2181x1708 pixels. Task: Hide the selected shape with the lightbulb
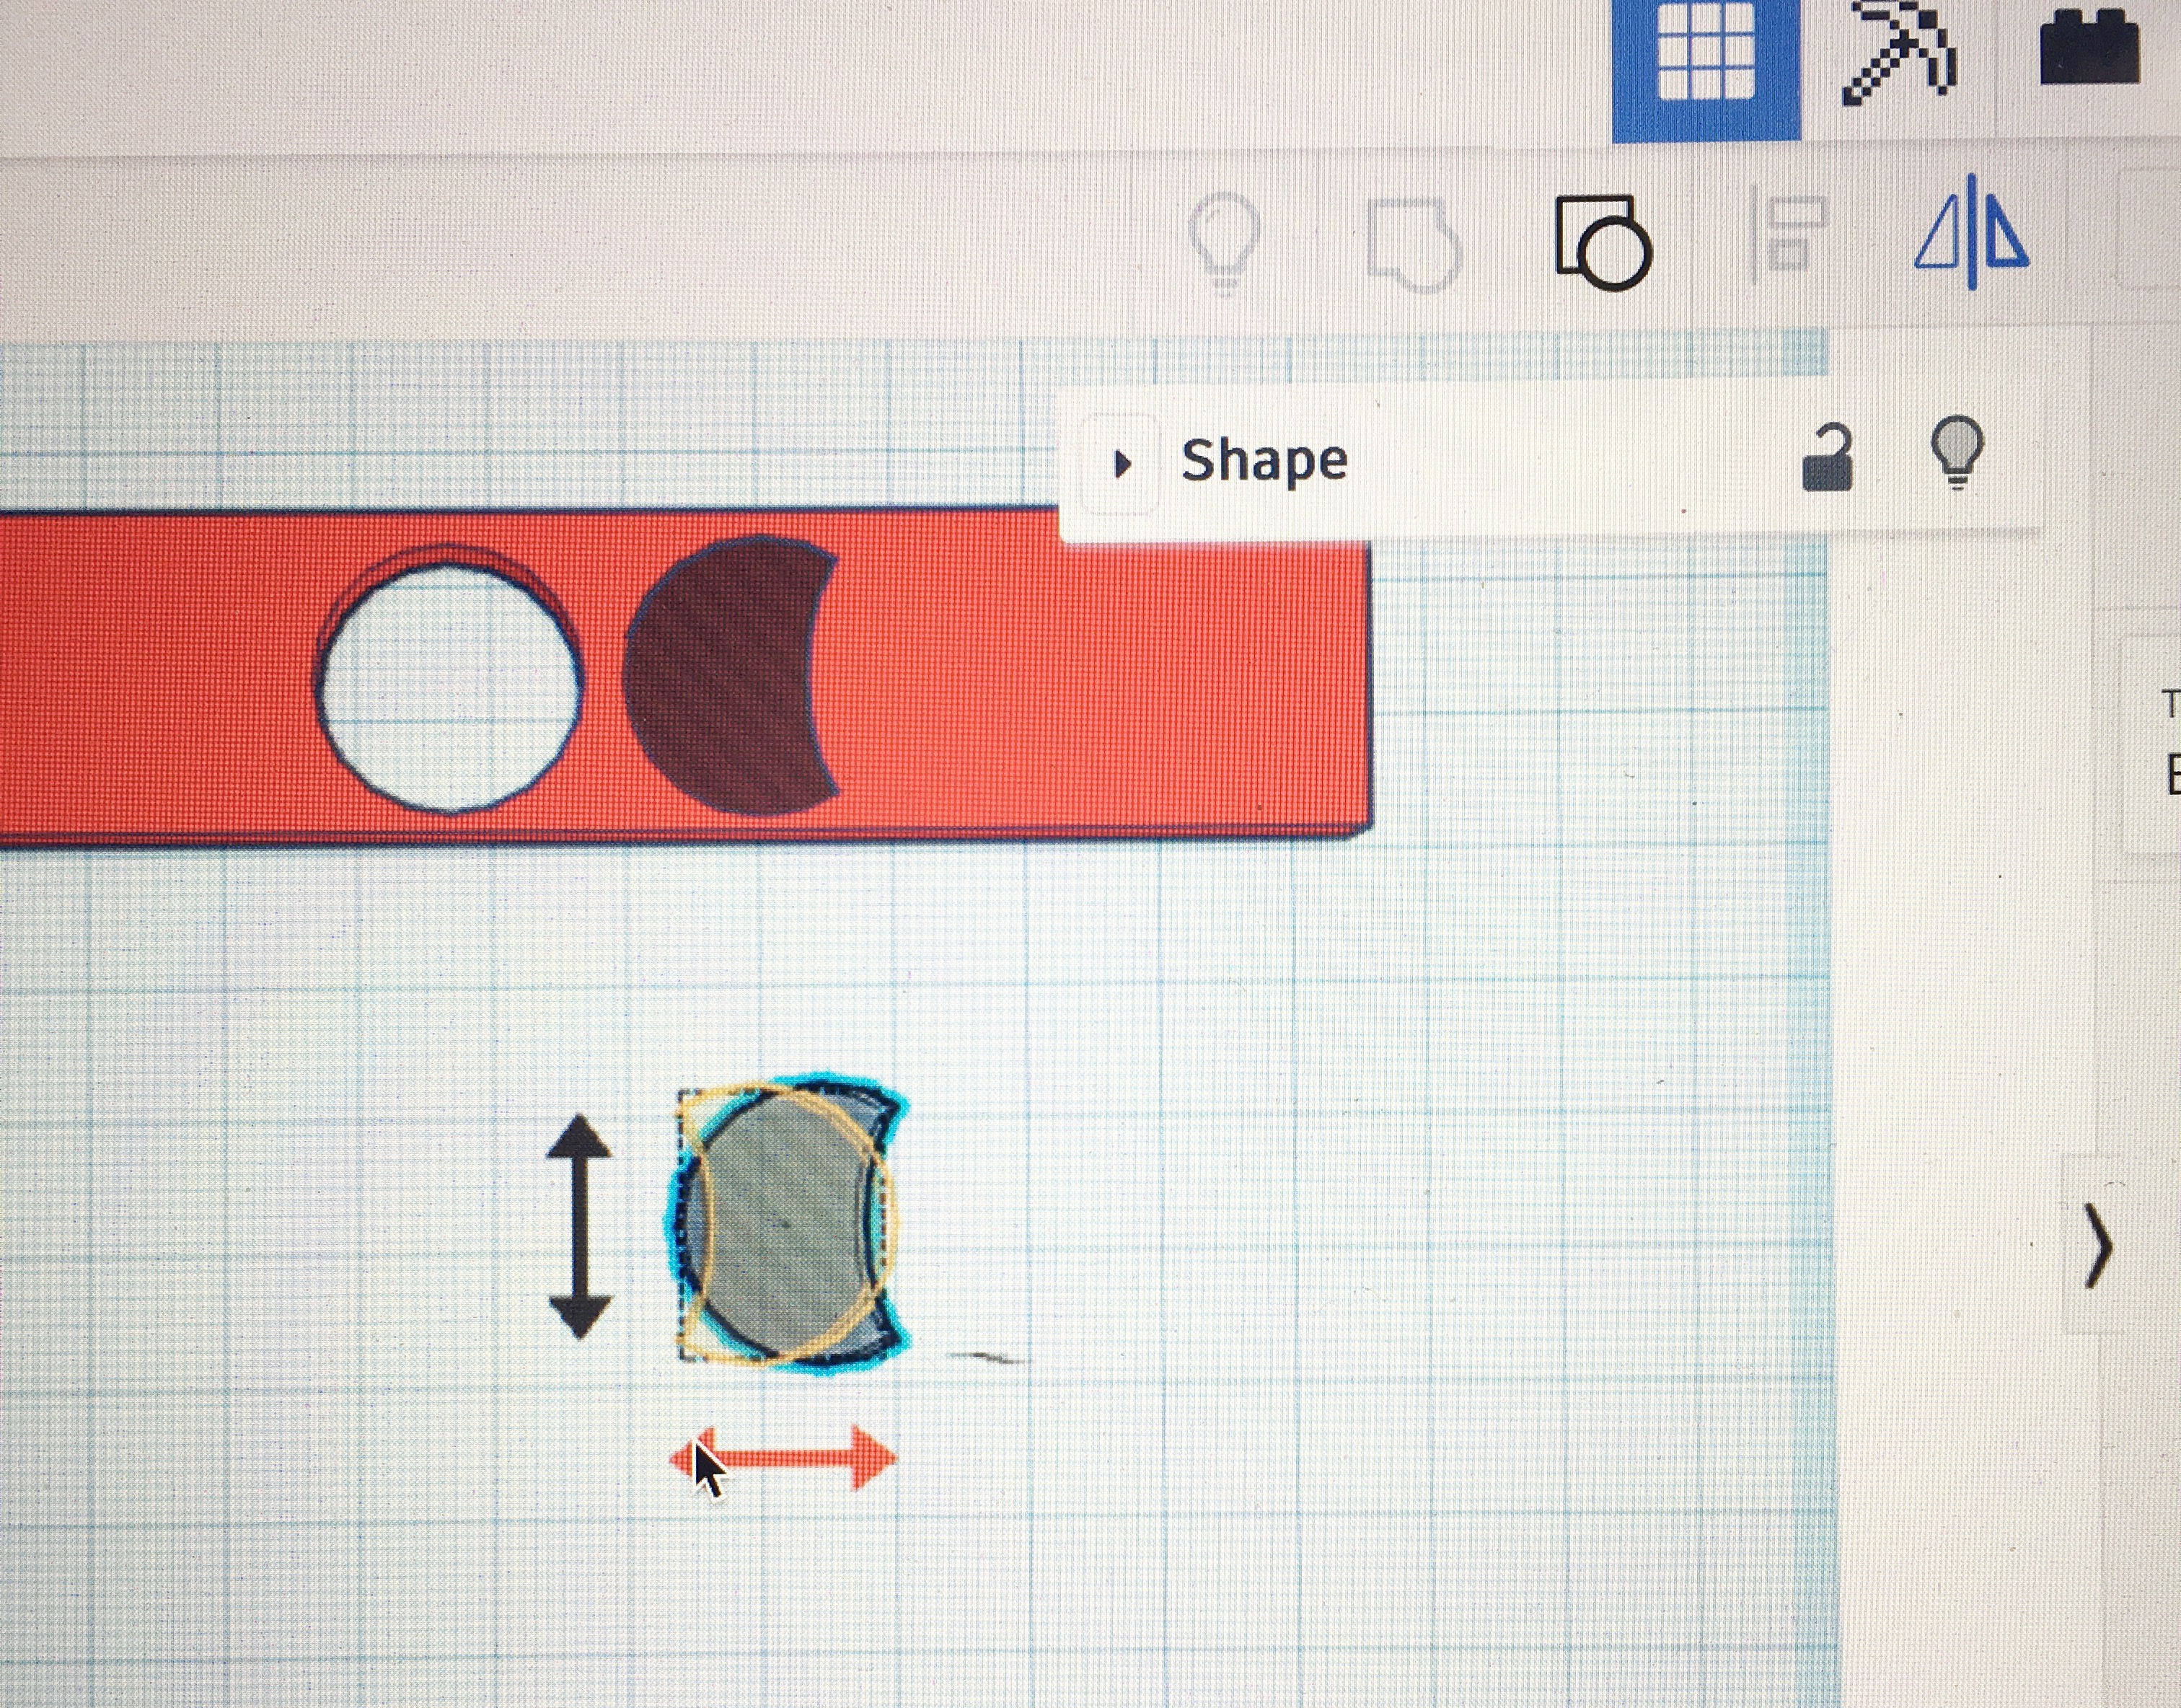(x=1956, y=453)
